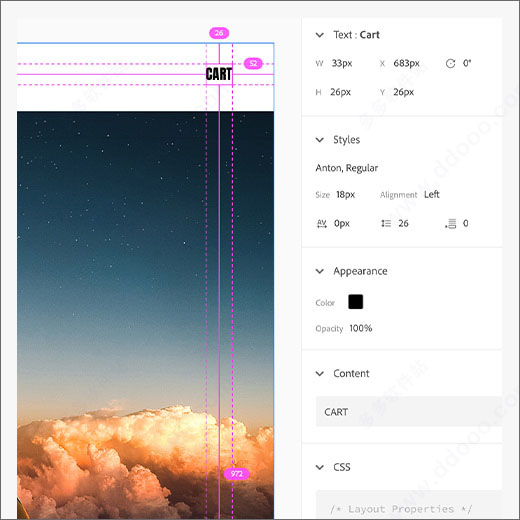This screenshot has width=520, height=520.
Task: Click the paragraph spacing value 0
Action: (x=466, y=223)
